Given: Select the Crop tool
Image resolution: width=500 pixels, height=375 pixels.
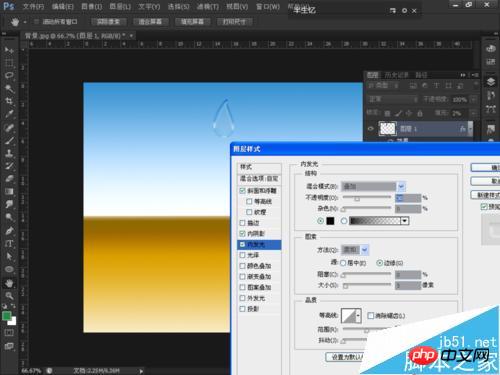Looking at the screenshot, I should (x=9, y=101).
